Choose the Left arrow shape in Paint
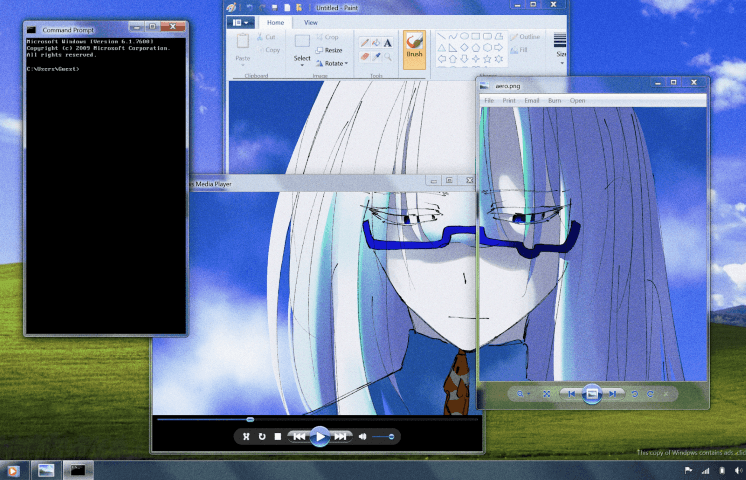The image size is (746, 480). pyautogui.click(x=442, y=59)
